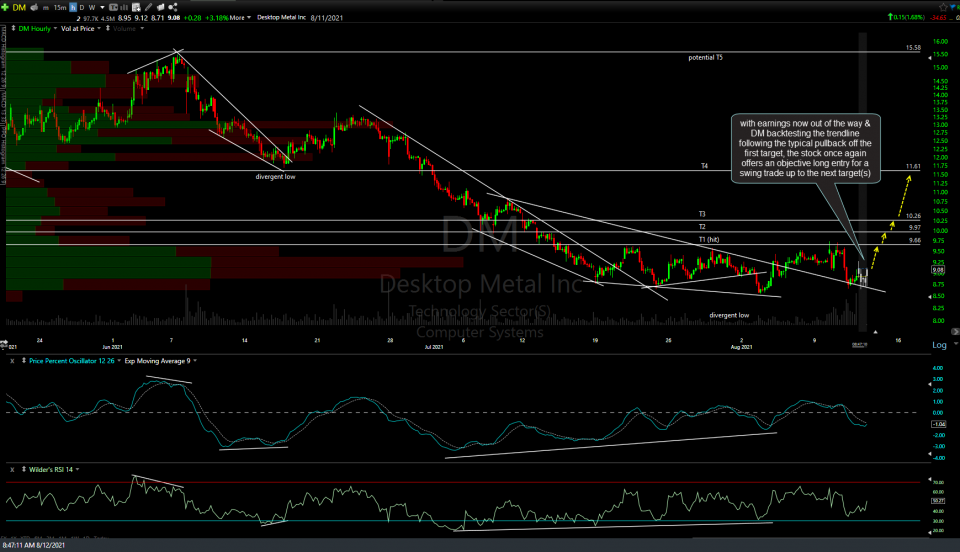Open the Volume indicator menu
Screen dimensions: 960x552
click(124, 28)
